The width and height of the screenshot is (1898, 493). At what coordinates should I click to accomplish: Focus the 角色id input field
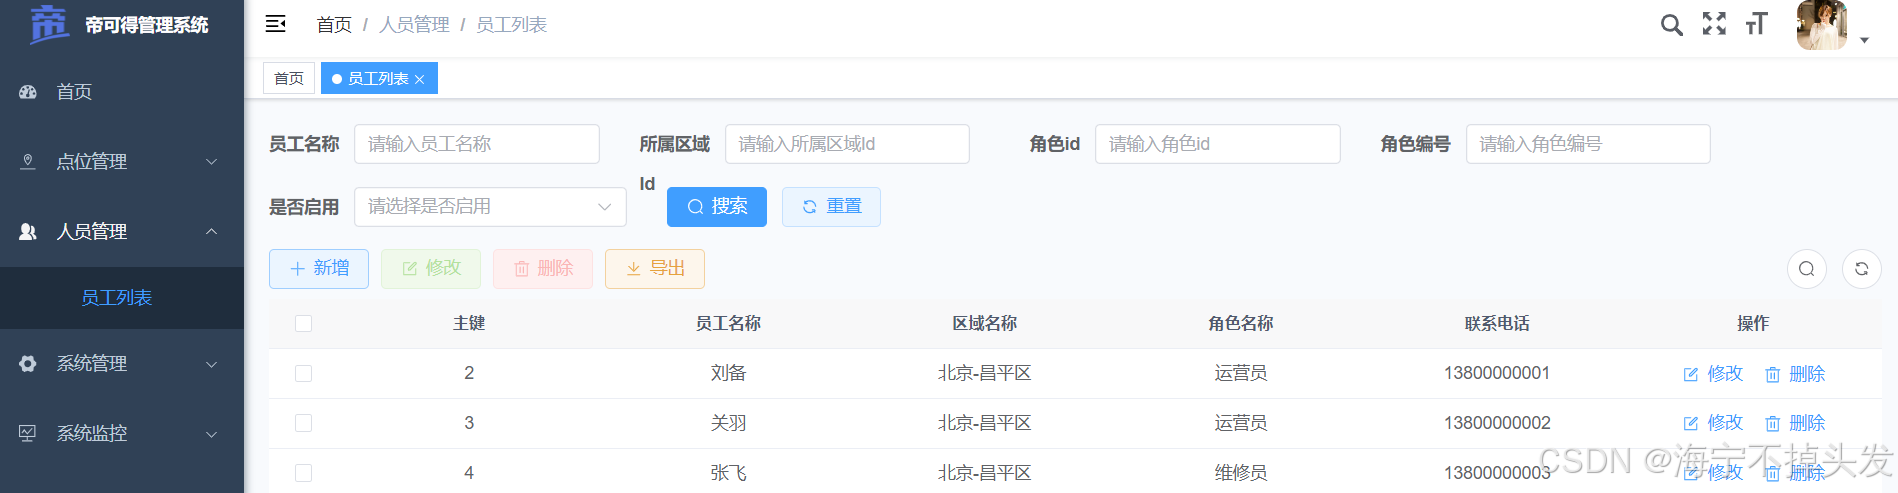click(1218, 144)
